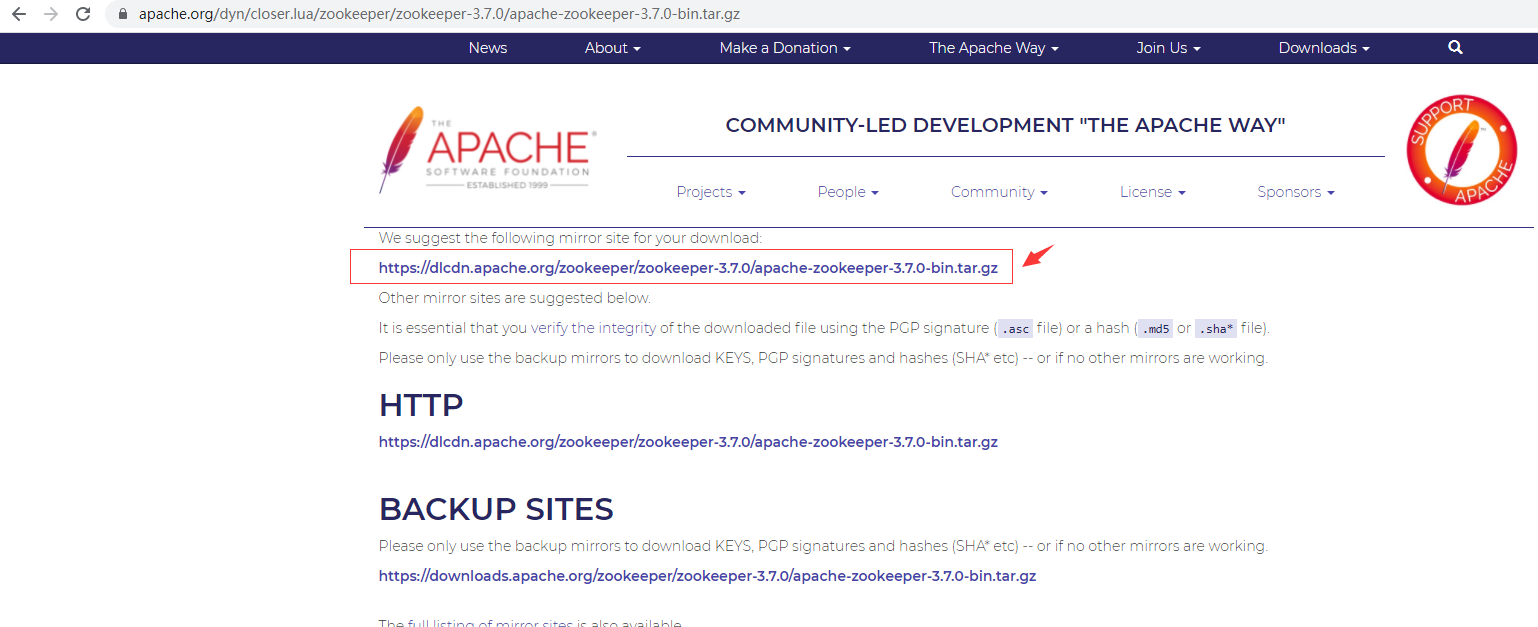Click the browser back arrow button

coord(18,15)
